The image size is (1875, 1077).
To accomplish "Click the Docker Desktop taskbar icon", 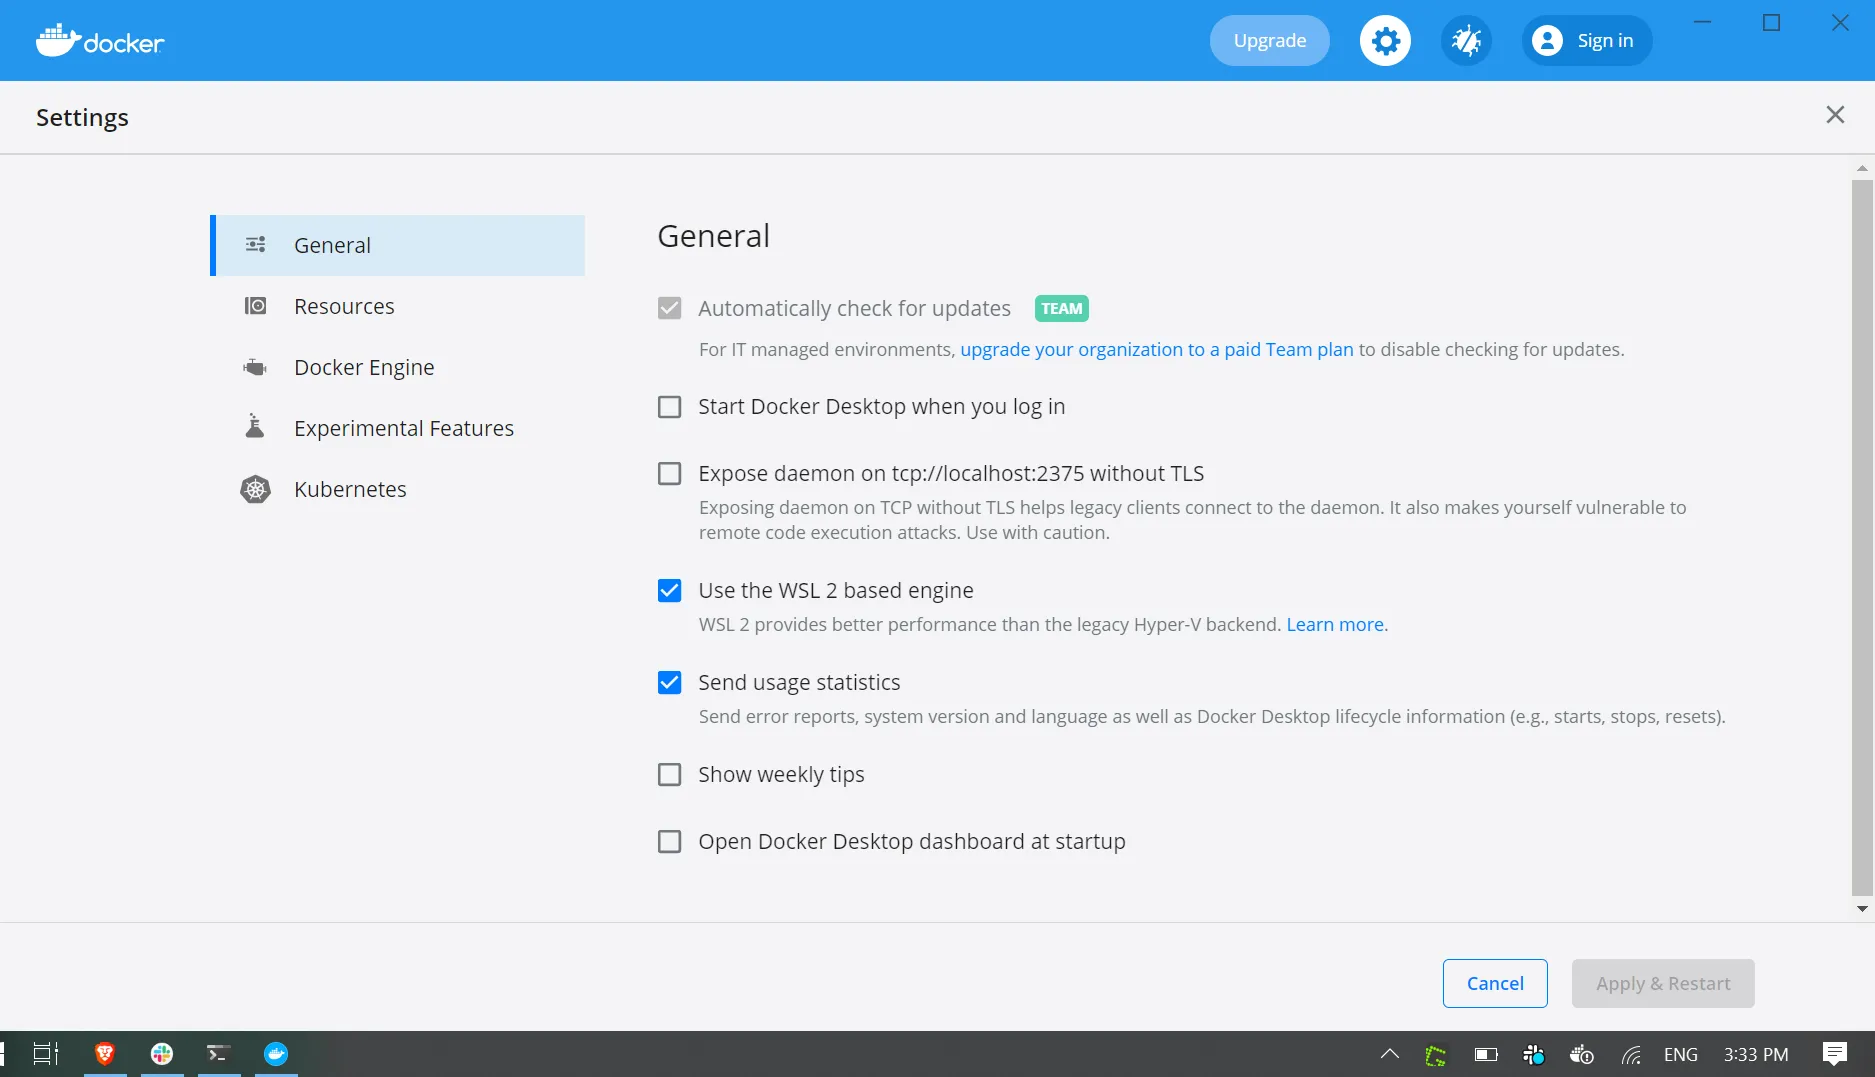I will tap(276, 1054).
